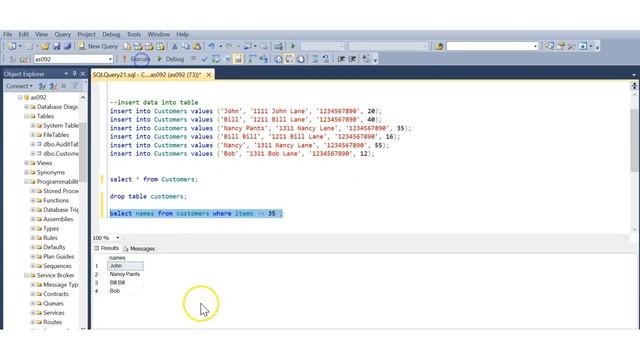Click the names column header
The image size is (640, 360).
pyautogui.click(x=125, y=258)
